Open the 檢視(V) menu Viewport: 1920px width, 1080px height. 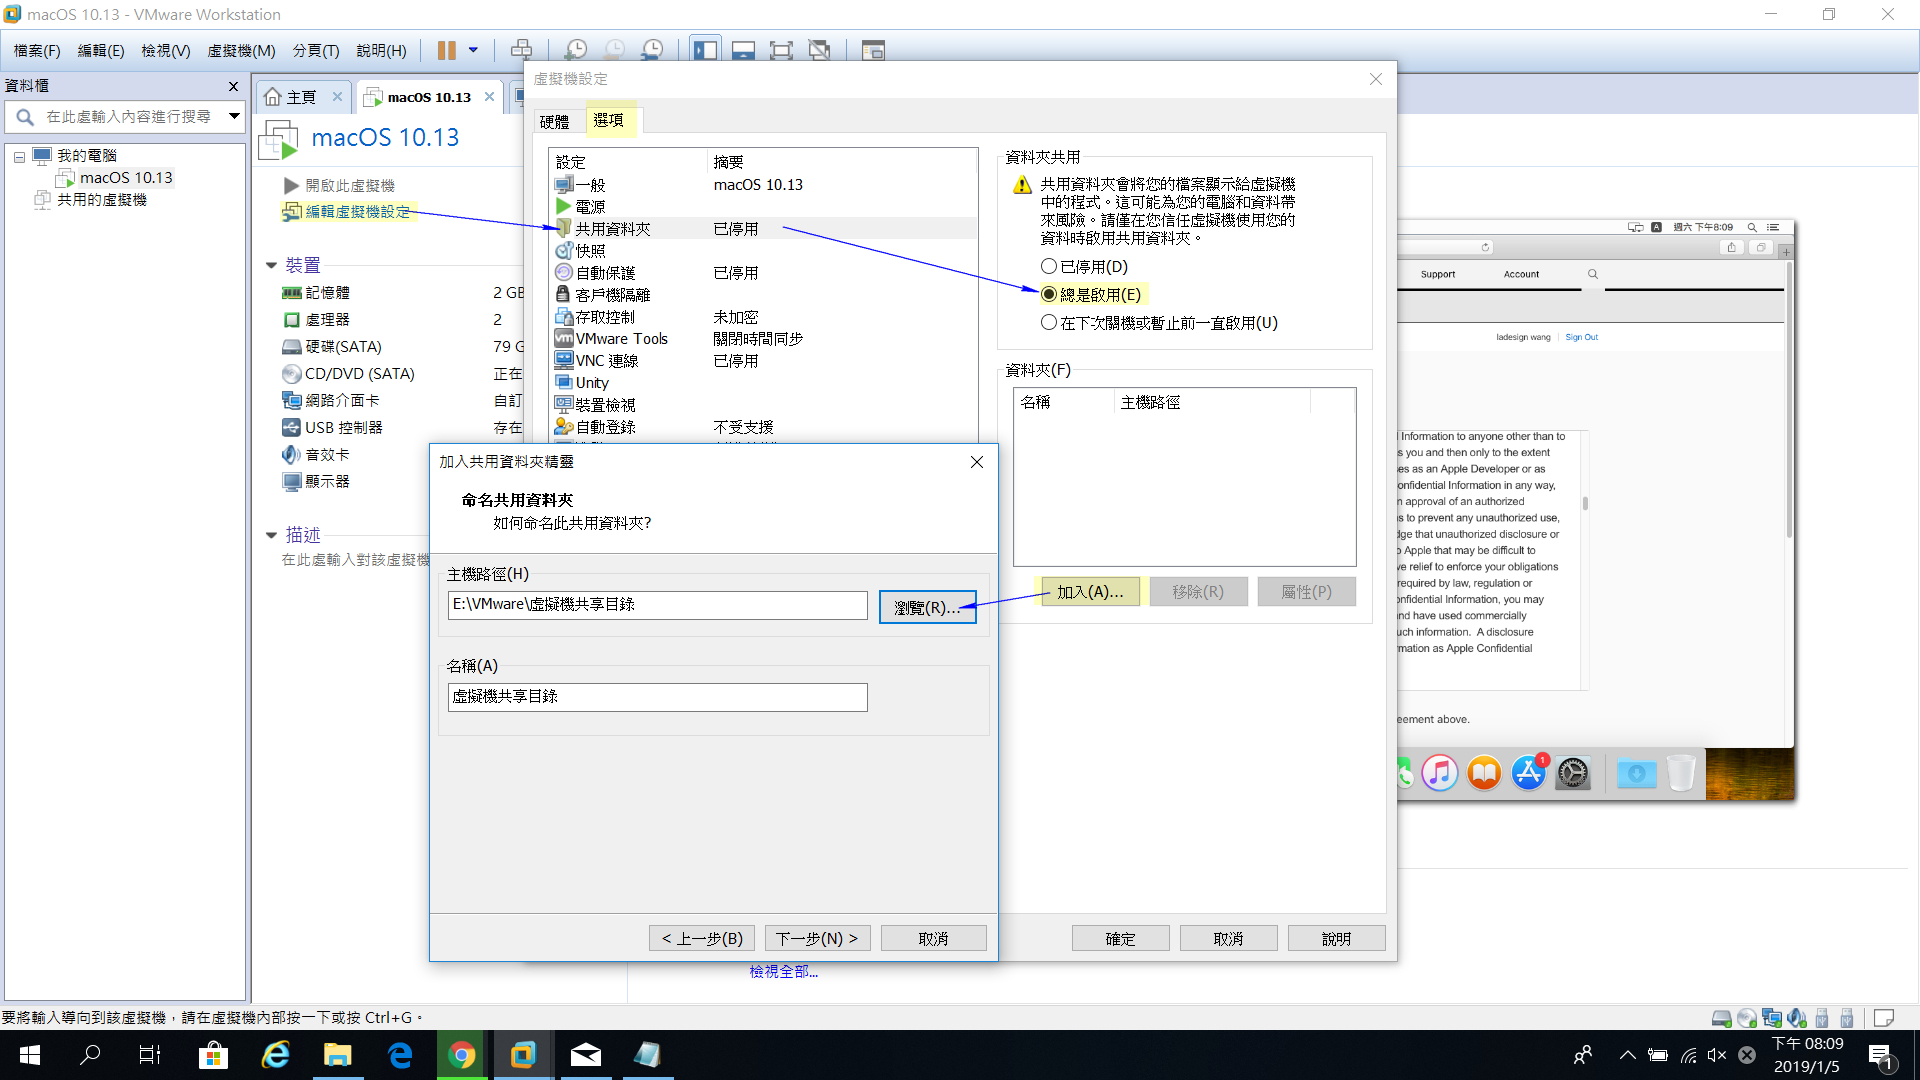[164, 50]
